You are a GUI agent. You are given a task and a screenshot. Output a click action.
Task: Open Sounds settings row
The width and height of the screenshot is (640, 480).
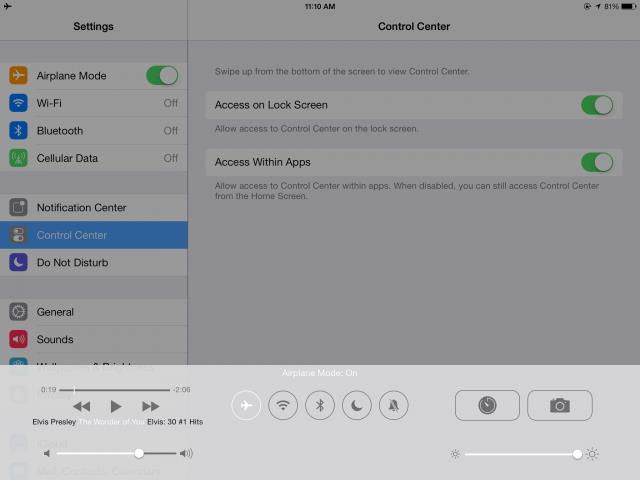tap(94, 339)
